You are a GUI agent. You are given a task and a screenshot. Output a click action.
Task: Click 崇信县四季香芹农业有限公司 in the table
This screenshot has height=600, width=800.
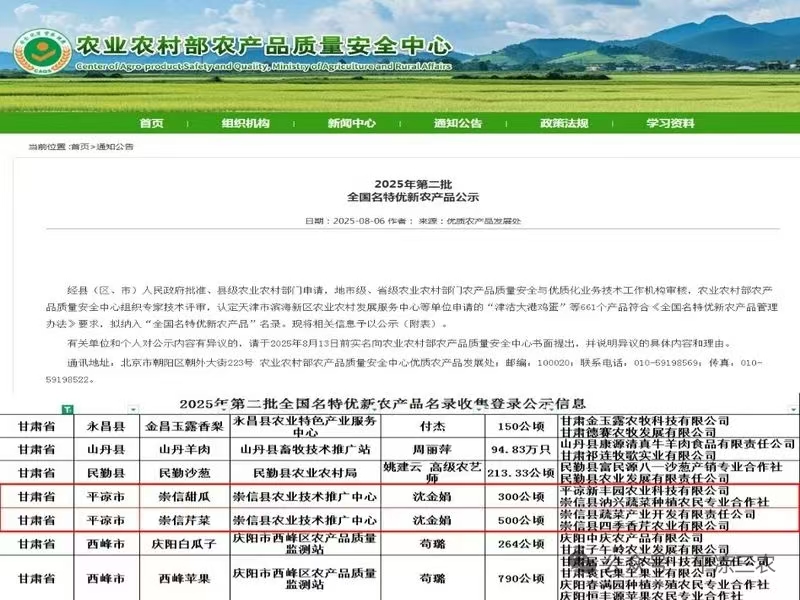coord(645,526)
